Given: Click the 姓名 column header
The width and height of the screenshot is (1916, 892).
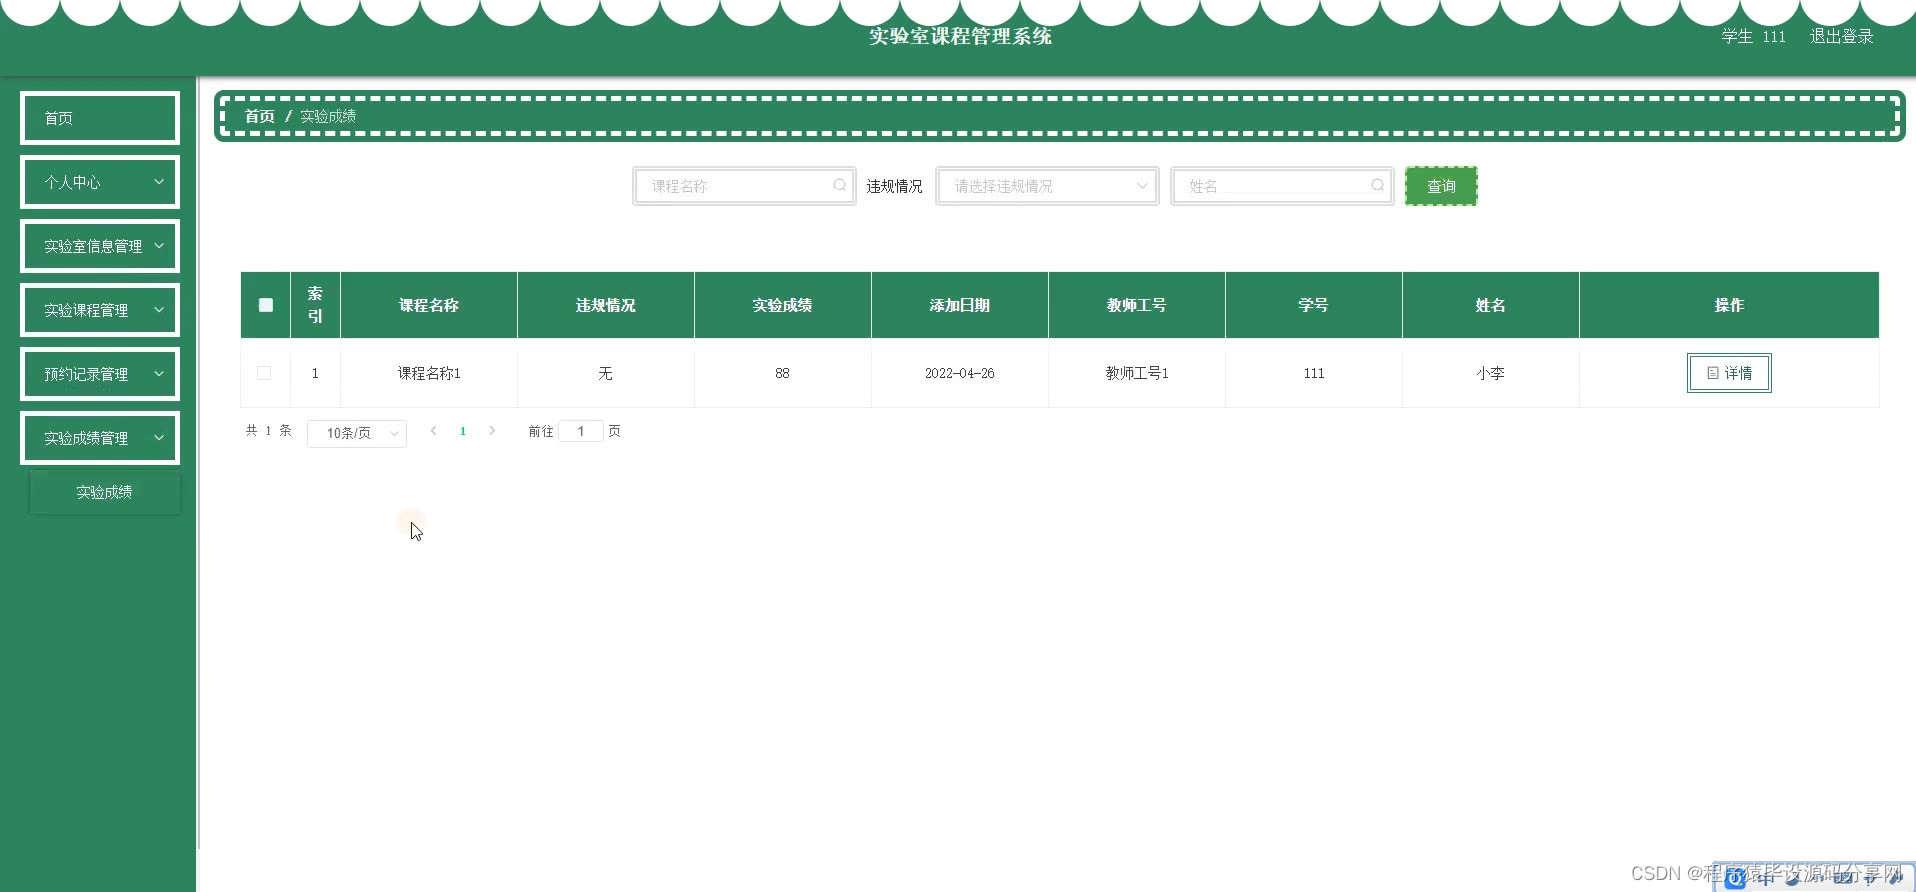Looking at the screenshot, I should (1491, 305).
